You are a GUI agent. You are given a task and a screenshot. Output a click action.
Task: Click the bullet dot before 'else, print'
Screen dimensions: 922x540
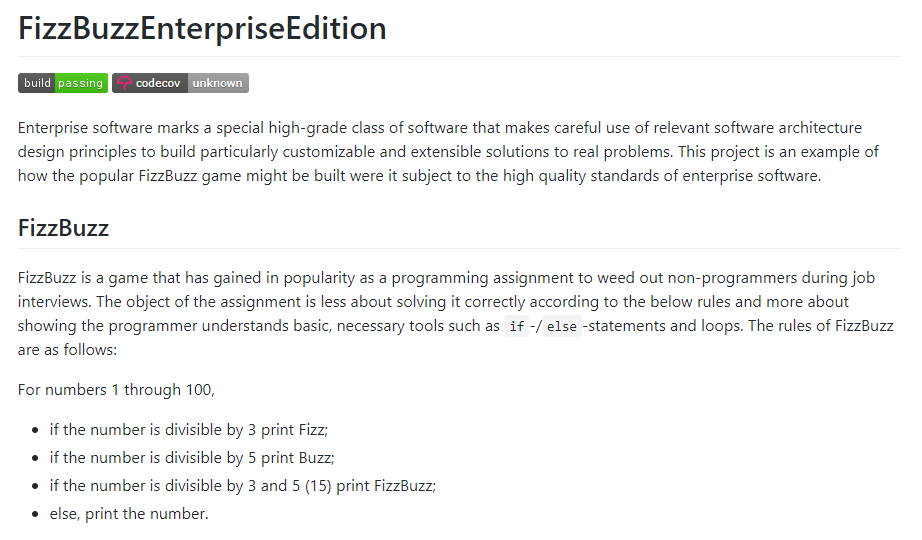tap(36, 515)
